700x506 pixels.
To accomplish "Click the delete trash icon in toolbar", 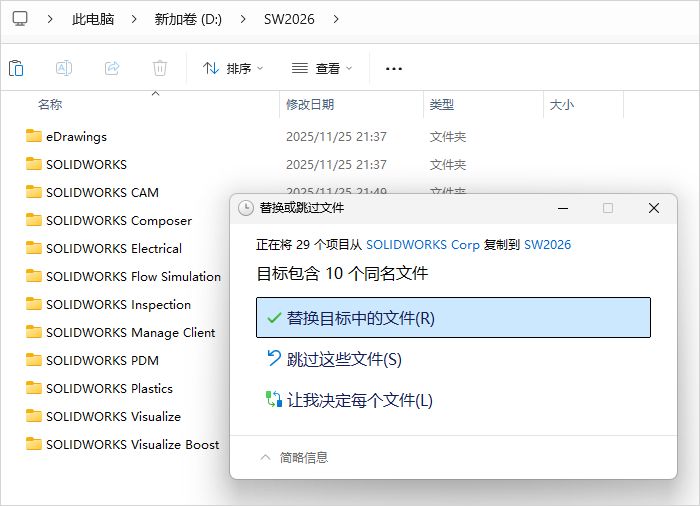I will [160, 68].
